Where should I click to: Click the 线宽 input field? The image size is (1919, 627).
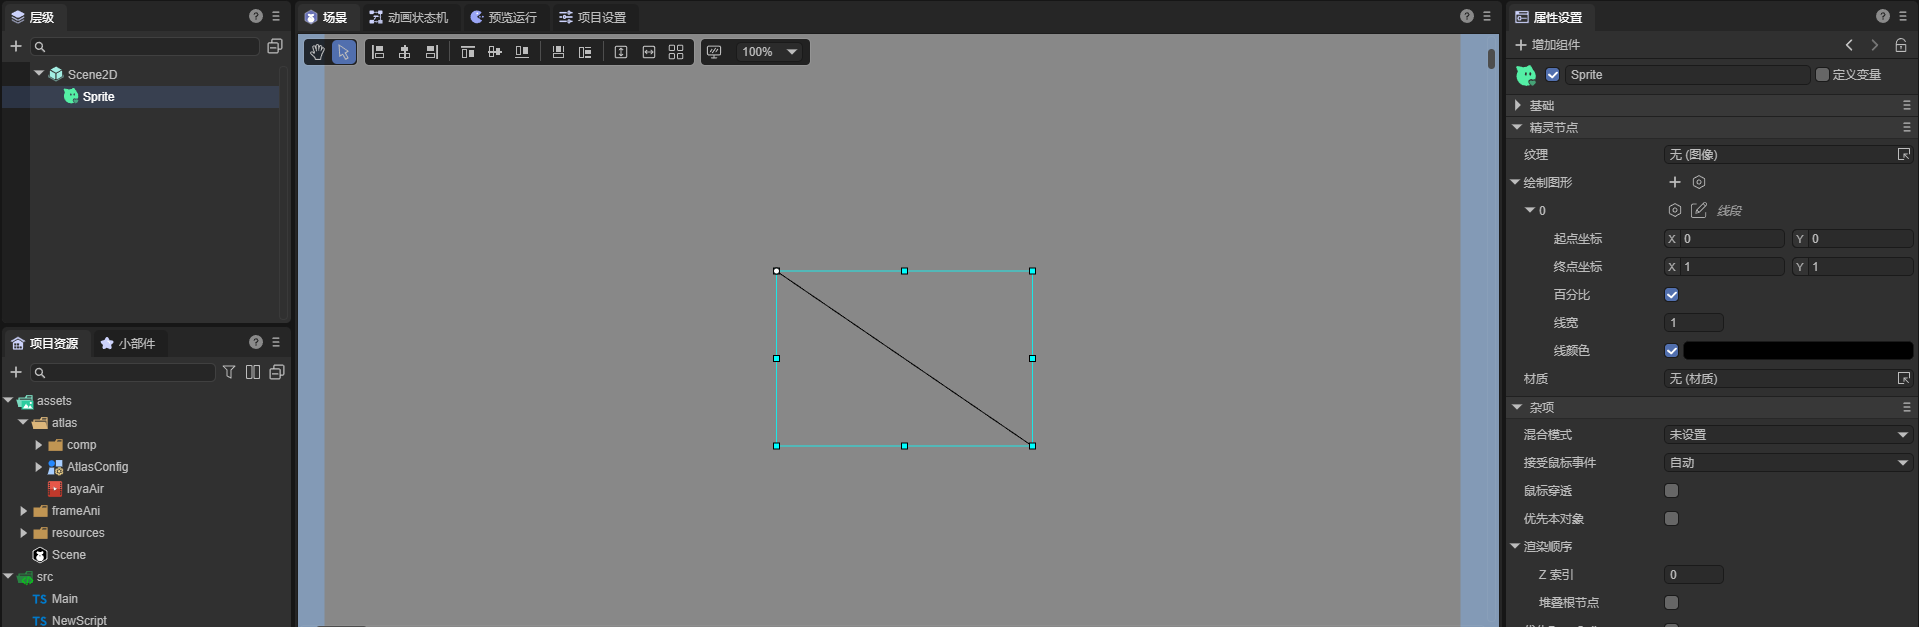[1693, 323]
